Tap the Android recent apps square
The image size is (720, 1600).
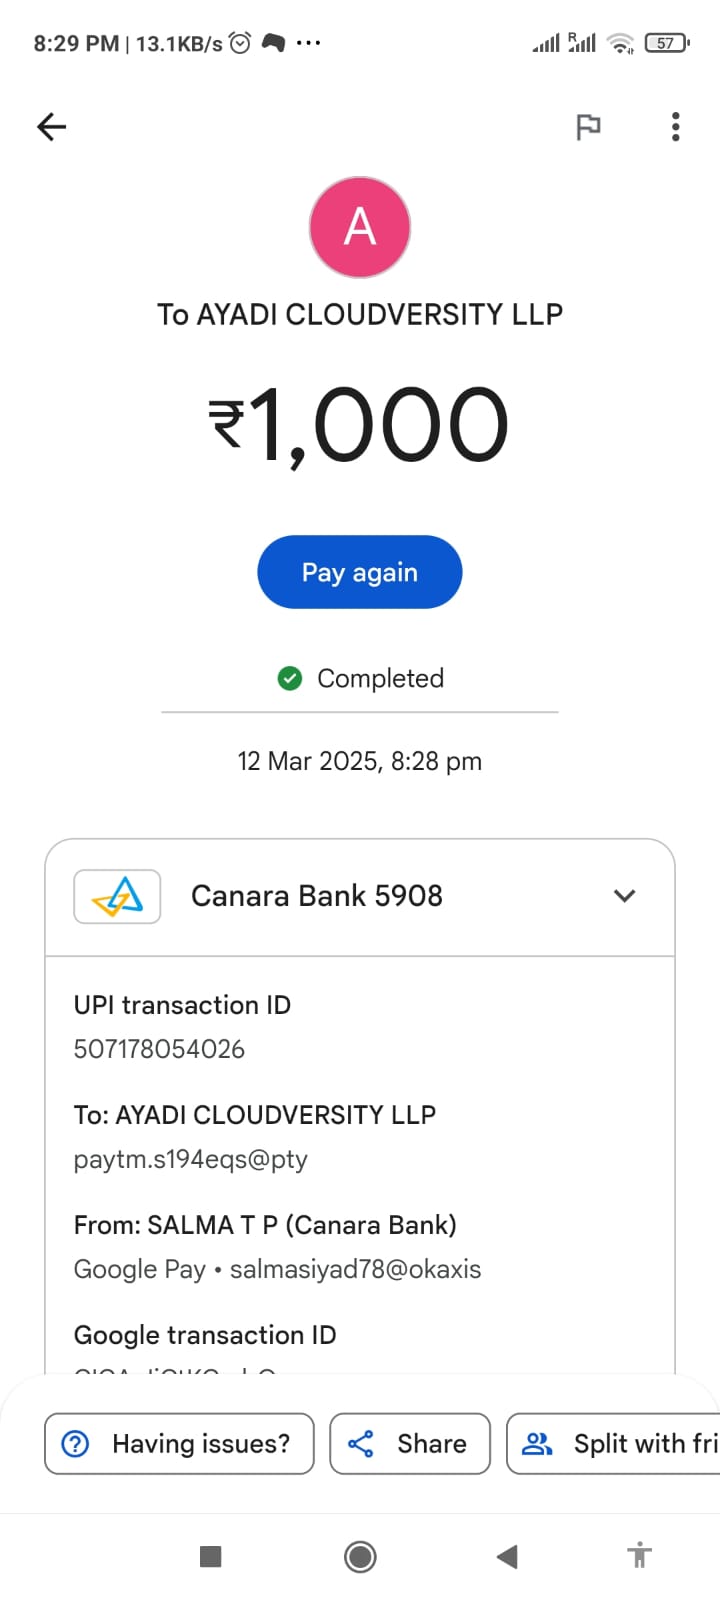(x=210, y=1556)
